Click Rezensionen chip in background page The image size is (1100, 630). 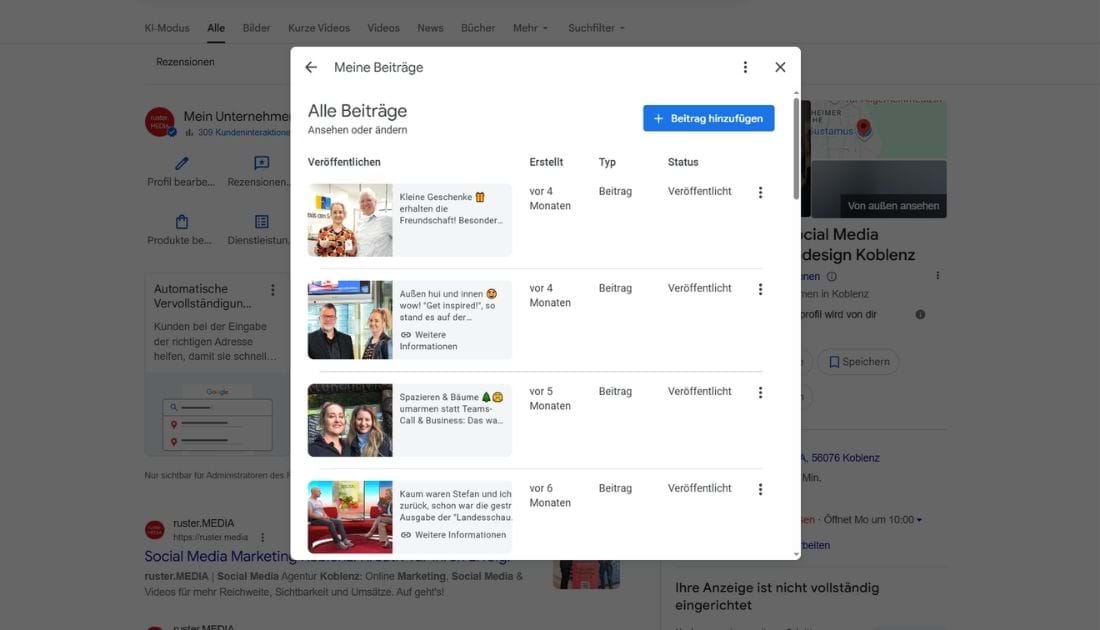[x=185, y=62]
